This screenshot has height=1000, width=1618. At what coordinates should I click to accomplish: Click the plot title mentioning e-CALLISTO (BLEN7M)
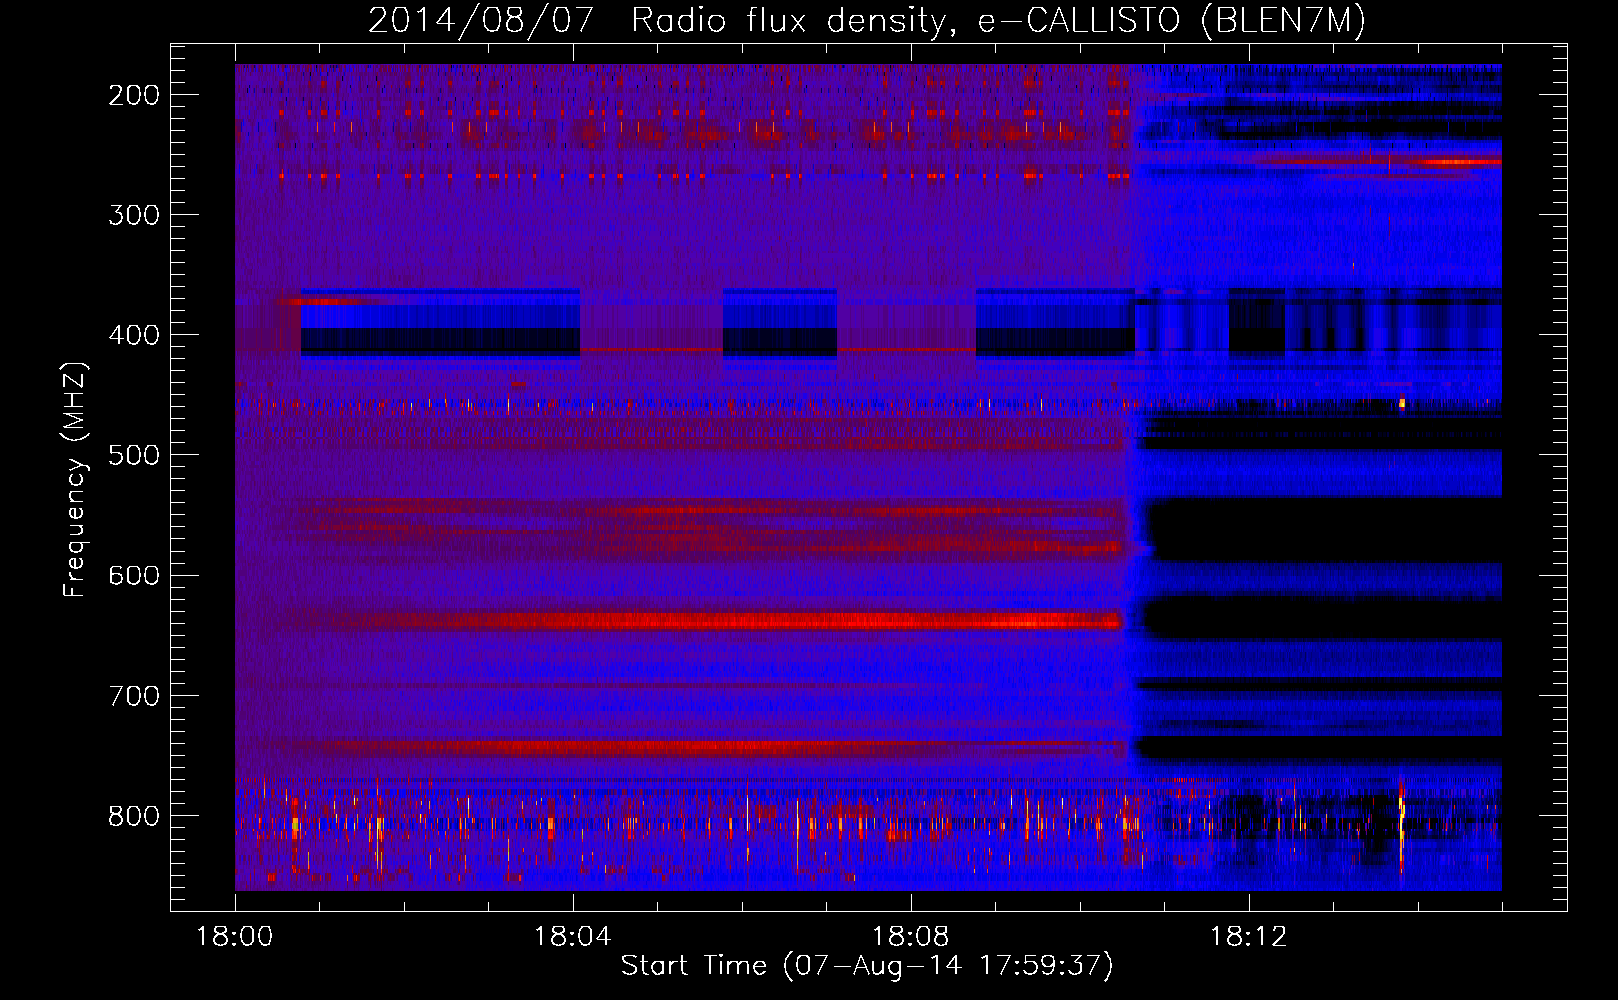click(866, 20)
